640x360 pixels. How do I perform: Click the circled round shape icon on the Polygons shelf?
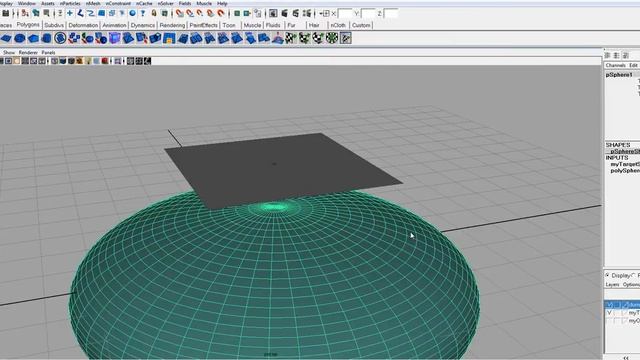[x=60, y=38]
